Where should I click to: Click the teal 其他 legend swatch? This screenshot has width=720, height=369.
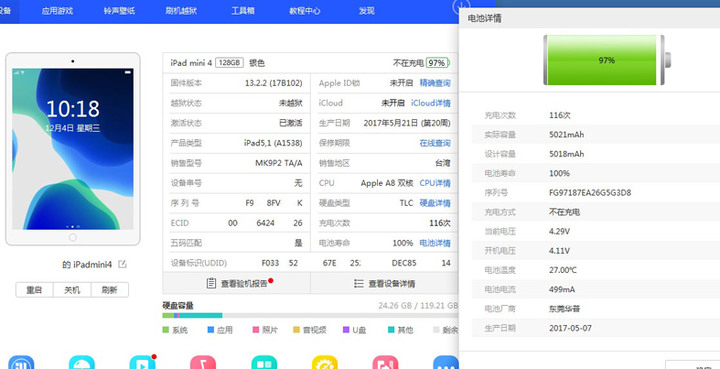[x=391, y=330]
